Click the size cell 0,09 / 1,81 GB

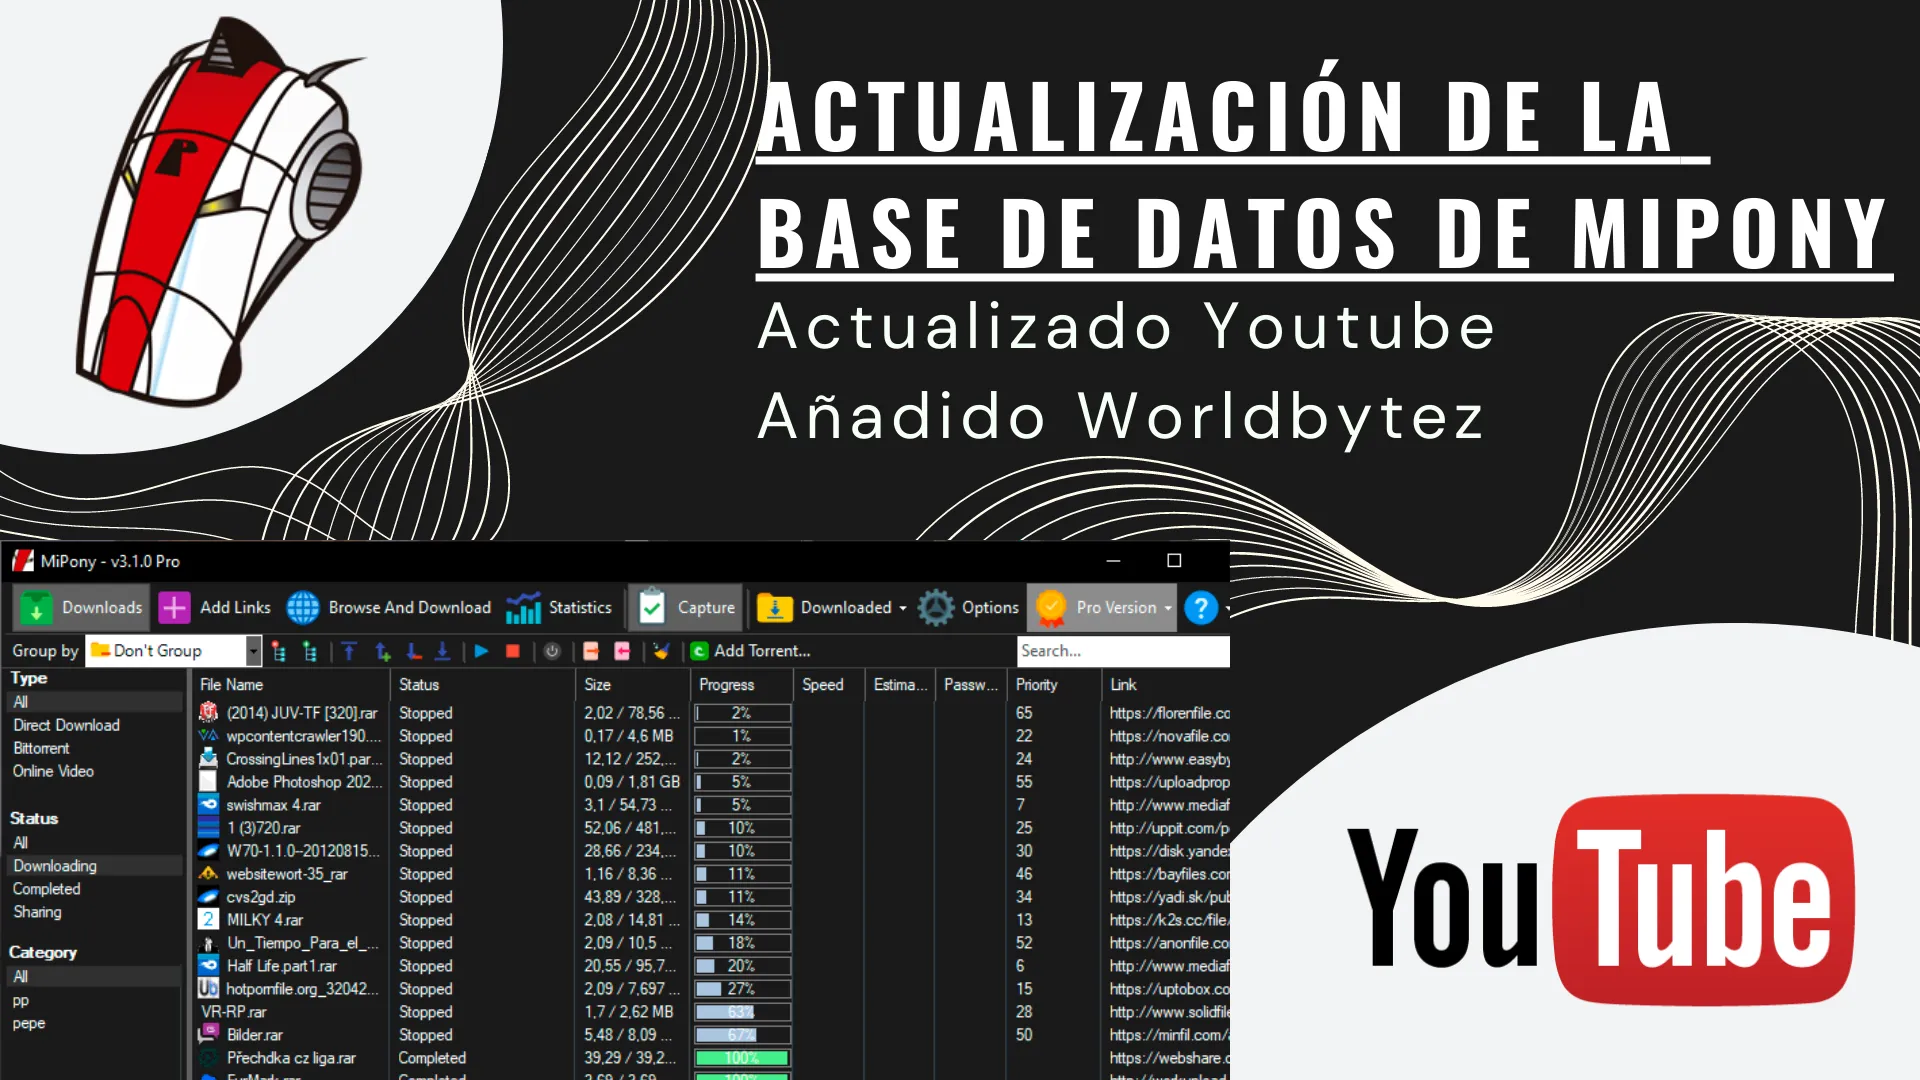pos(632,782)
